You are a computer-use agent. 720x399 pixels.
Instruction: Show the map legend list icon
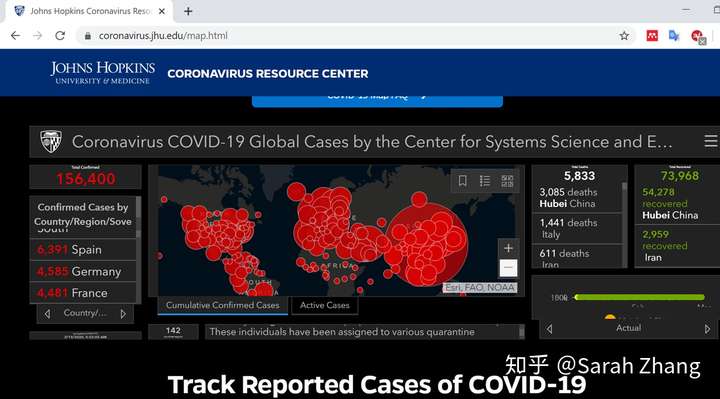click(485, 181)
